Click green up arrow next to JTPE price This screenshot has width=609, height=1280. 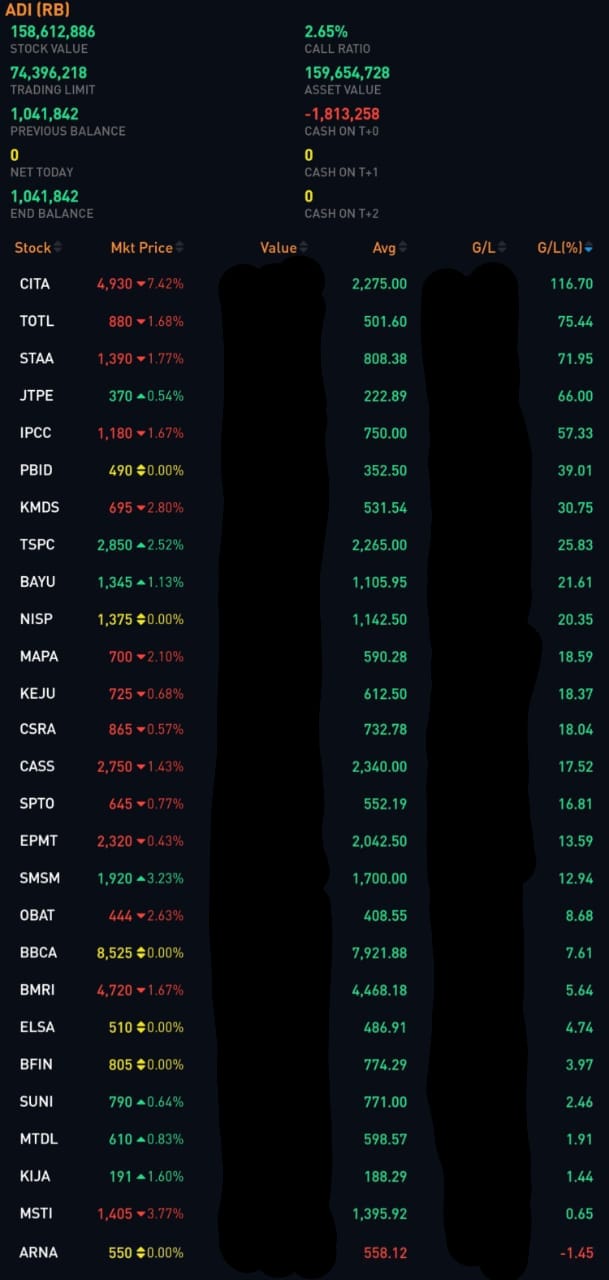[140, 396]
